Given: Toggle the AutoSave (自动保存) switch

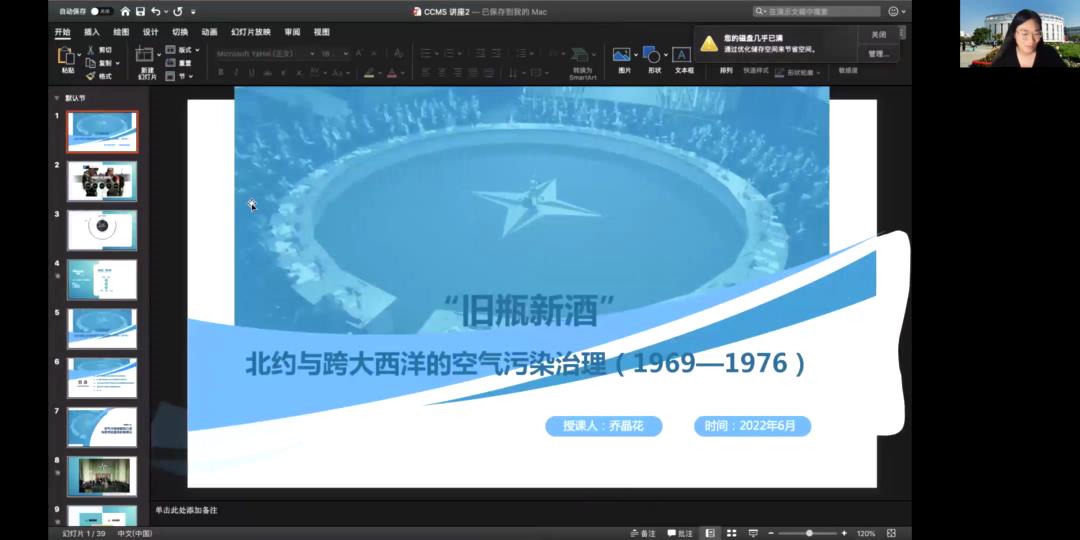Looking at the screenshot, I should (x=101, y=11).
